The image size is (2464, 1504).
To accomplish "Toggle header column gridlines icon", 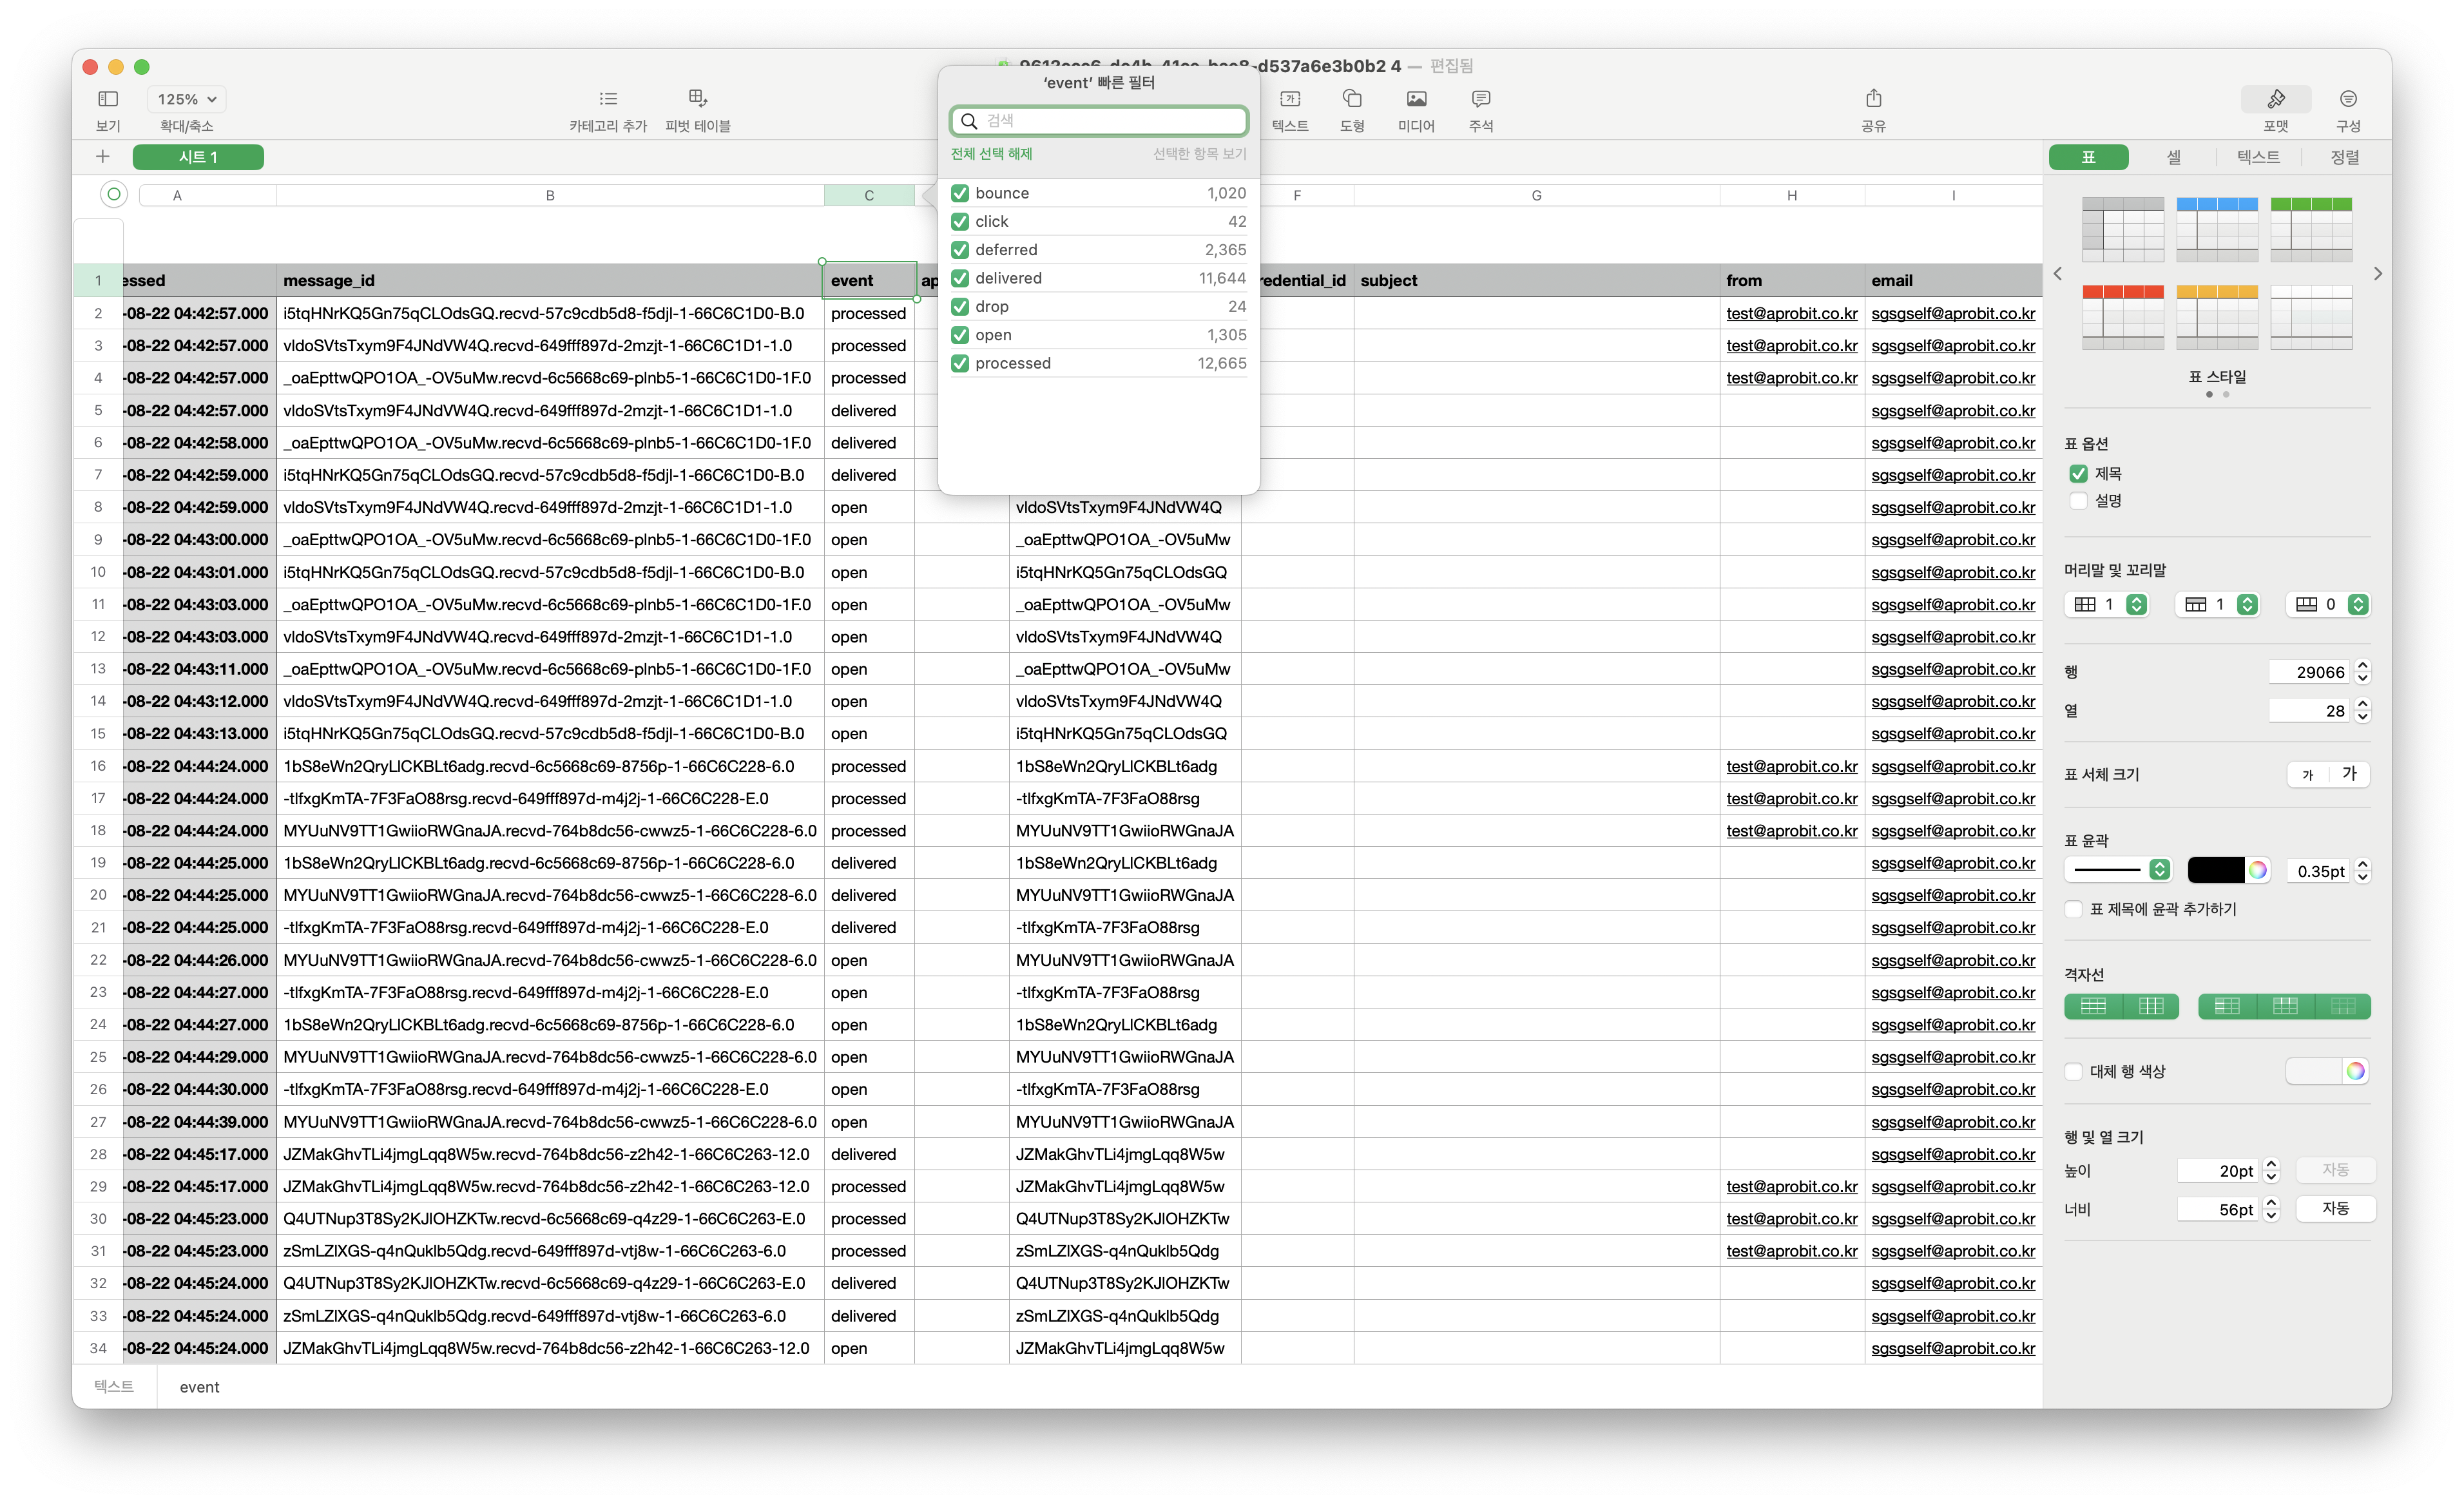I will pyautogui.click(x=2227, y=1007).
